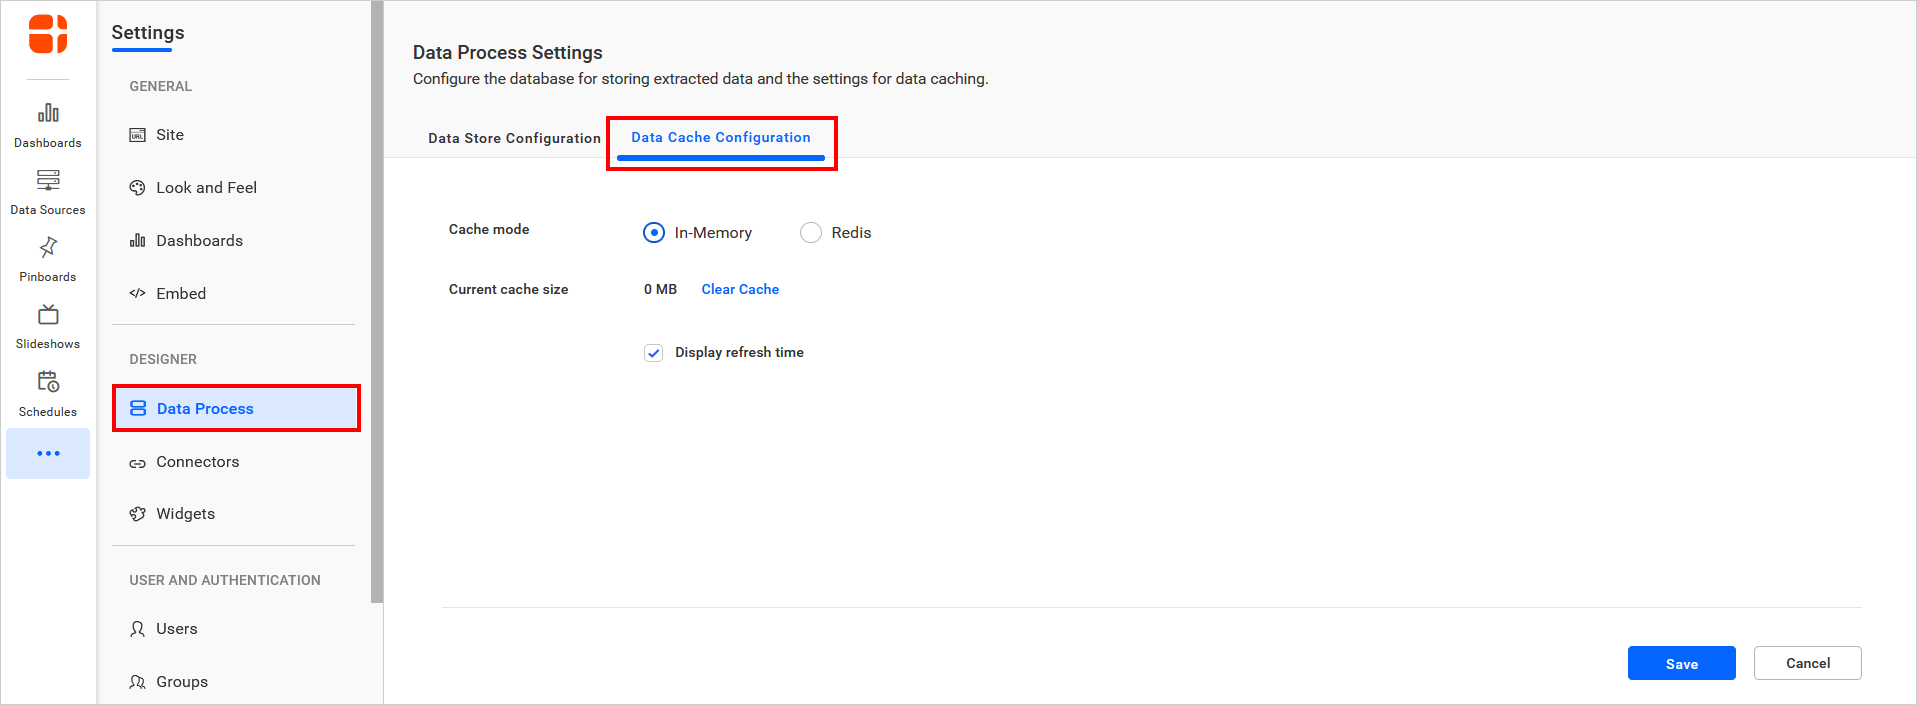Switch to Data Store Configuration tab
The width and height of the screenshot is (1917, 705).
click(514, 138)
